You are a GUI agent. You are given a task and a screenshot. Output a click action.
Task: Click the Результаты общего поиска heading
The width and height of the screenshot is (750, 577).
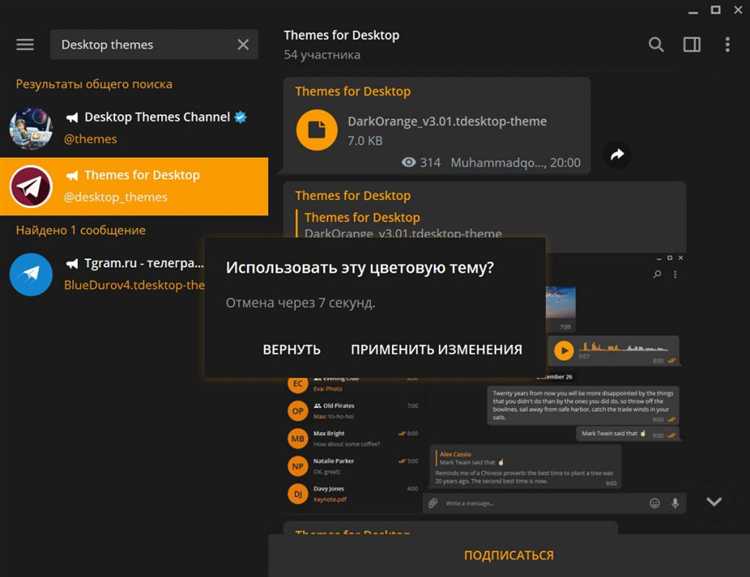pos(94,84)
